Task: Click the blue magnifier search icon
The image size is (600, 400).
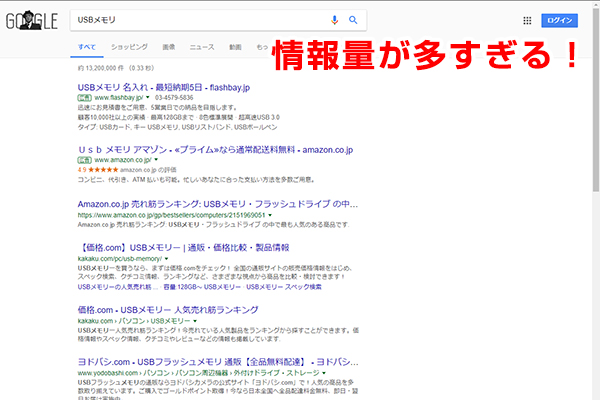Action: point(353,20)
